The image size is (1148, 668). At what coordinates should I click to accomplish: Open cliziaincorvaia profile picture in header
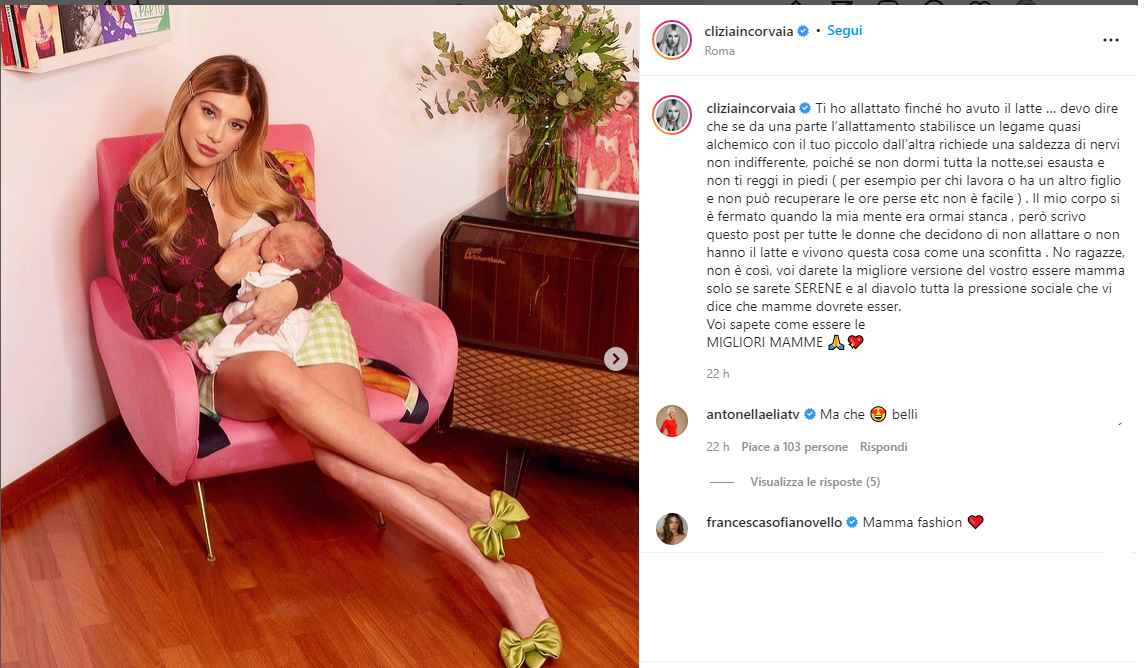pos(671,40)
